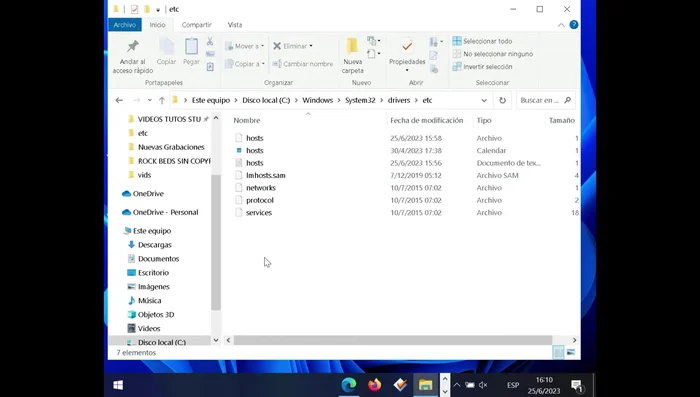
Task: Click the Pegar clipboard button
Action: click(x=191, y=52)
